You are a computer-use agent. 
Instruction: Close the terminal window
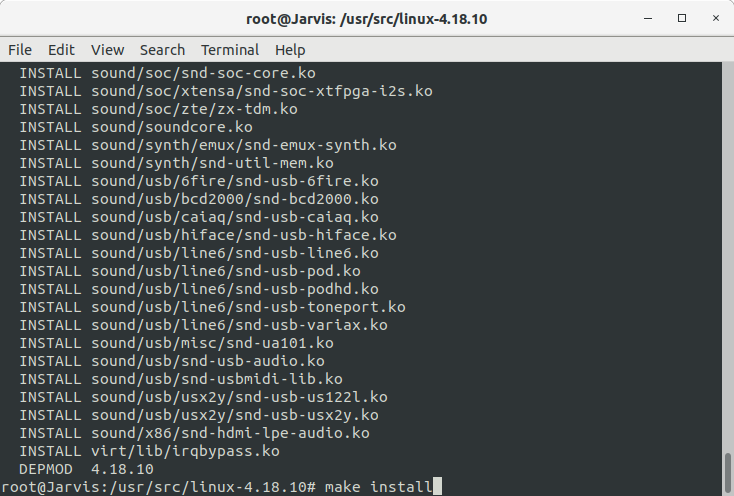click(716, 18)
